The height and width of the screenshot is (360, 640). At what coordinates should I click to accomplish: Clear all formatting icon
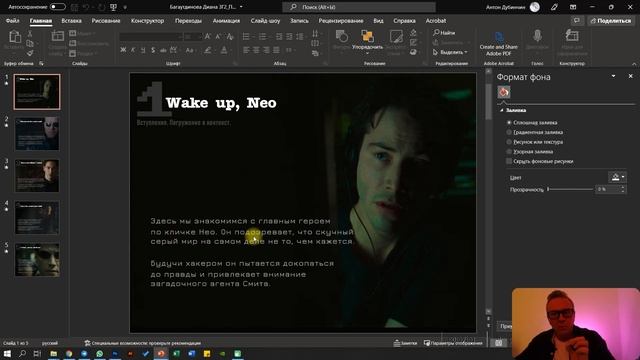pyautogui.click(x=230, y=37)
